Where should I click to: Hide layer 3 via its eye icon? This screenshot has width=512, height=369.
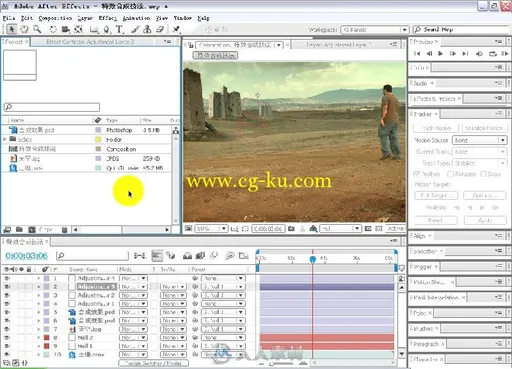7,295
